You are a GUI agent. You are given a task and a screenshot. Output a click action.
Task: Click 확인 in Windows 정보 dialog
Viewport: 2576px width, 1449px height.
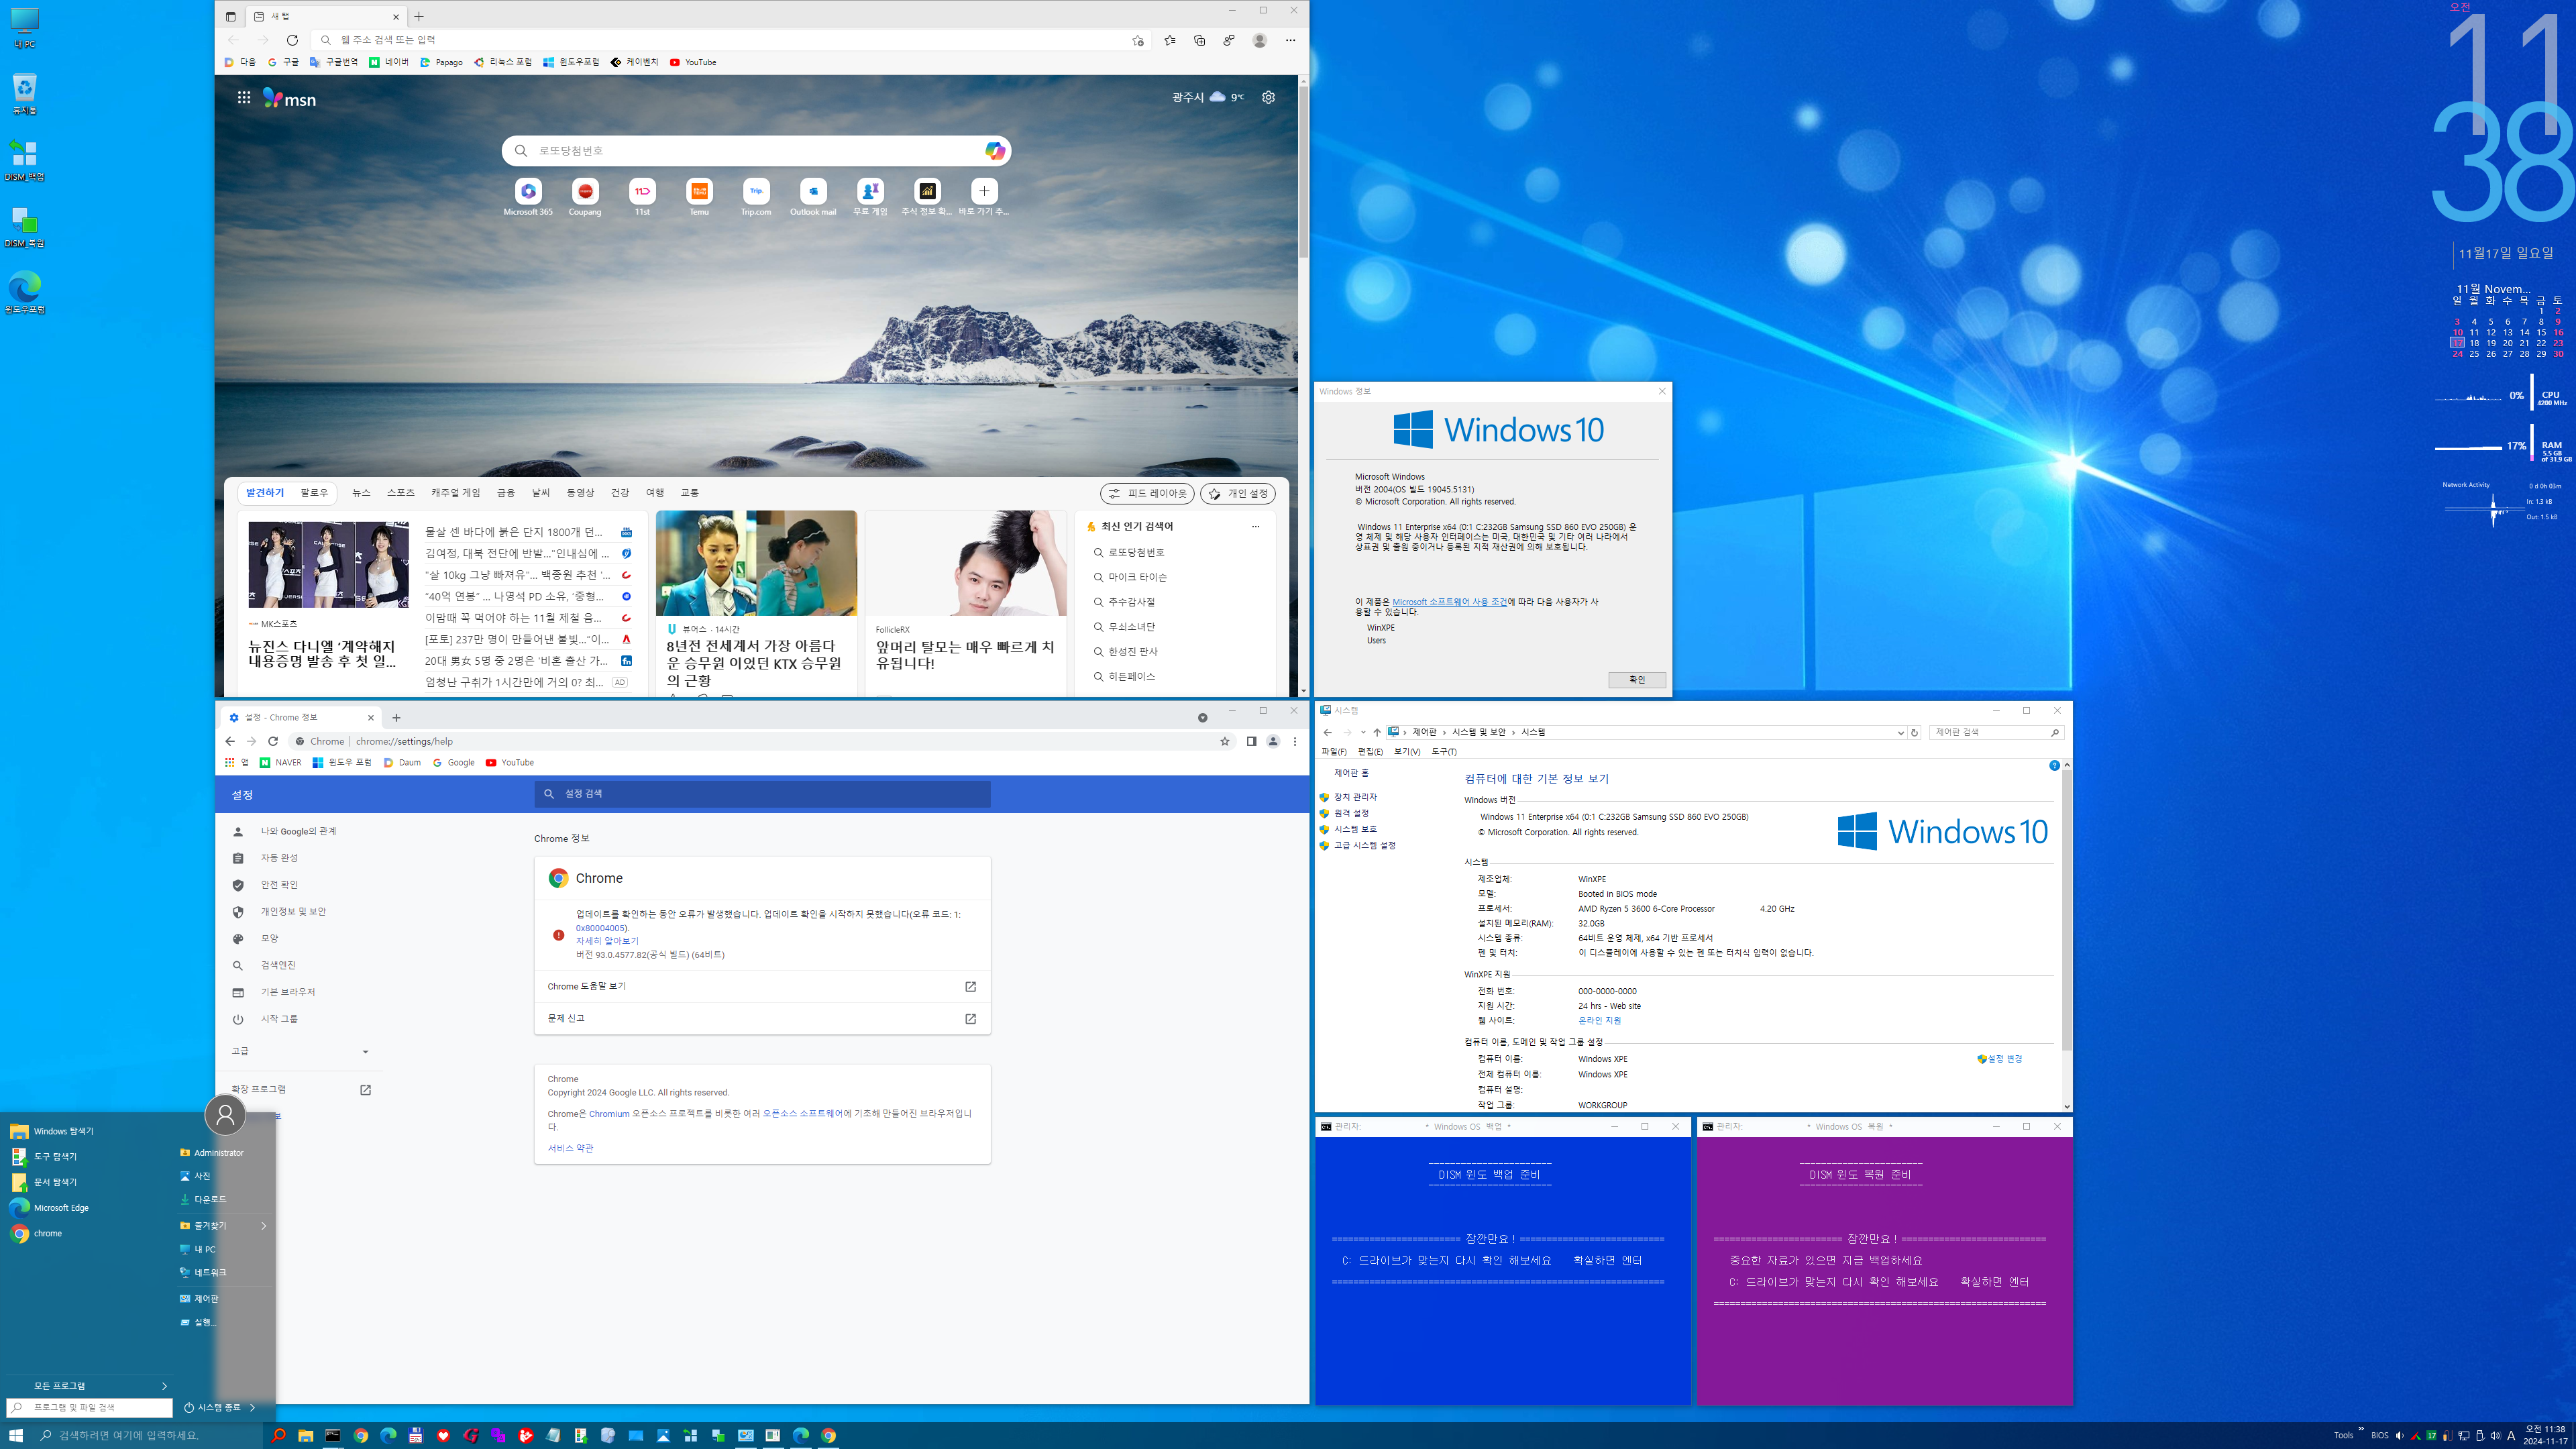(1637, 680)
